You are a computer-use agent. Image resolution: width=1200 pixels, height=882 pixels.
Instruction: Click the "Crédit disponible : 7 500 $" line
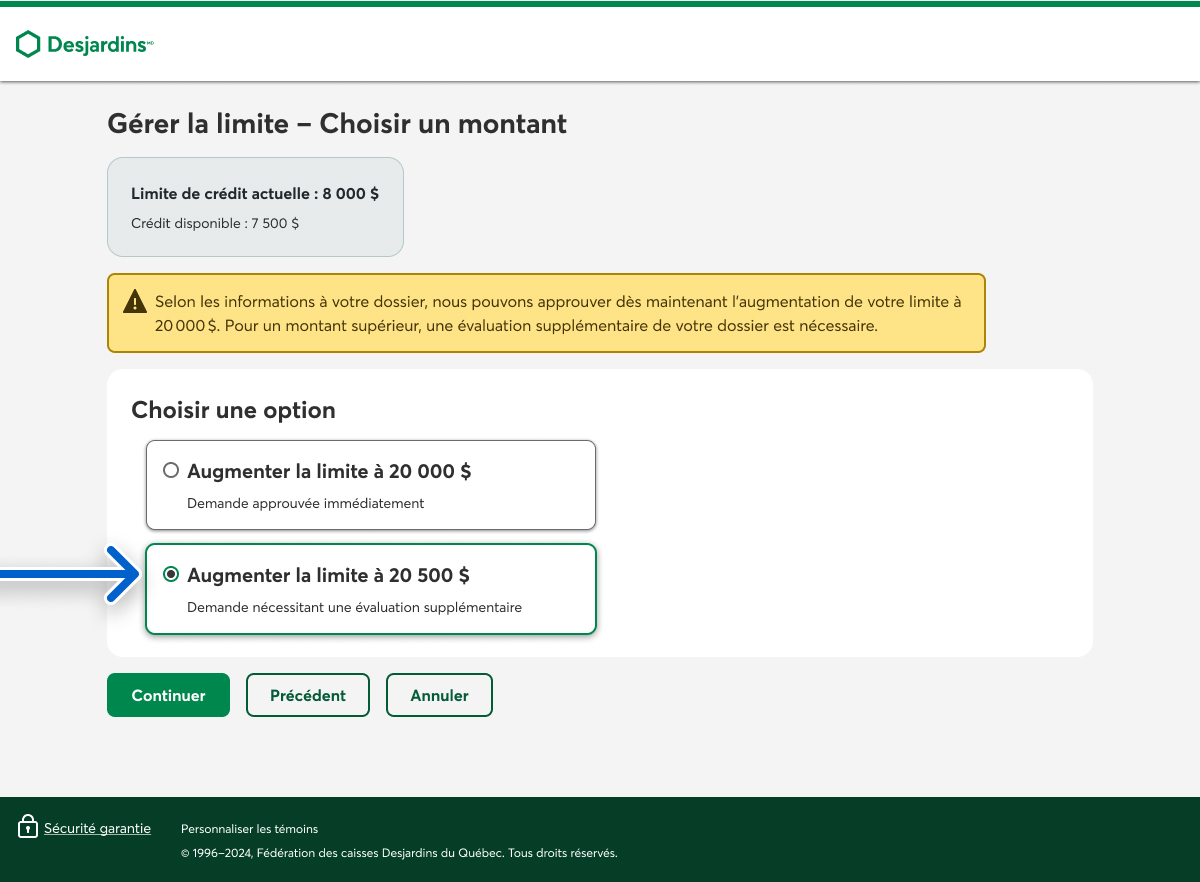click(x=215, y=224)
